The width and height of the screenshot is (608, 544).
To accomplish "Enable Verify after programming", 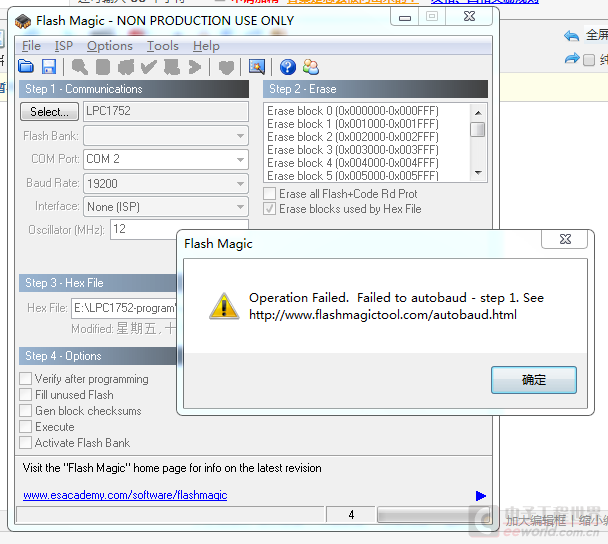I will (26, 378).
